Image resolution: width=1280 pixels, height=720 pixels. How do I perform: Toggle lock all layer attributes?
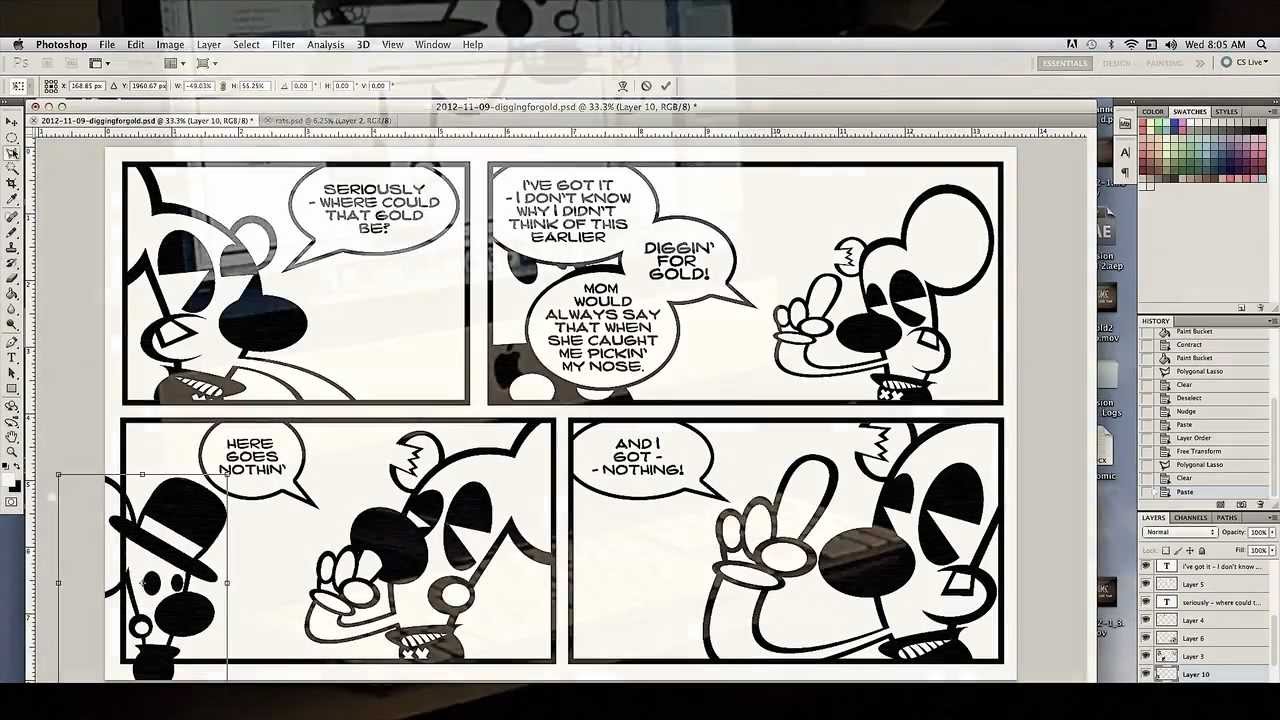(1202, 550)
